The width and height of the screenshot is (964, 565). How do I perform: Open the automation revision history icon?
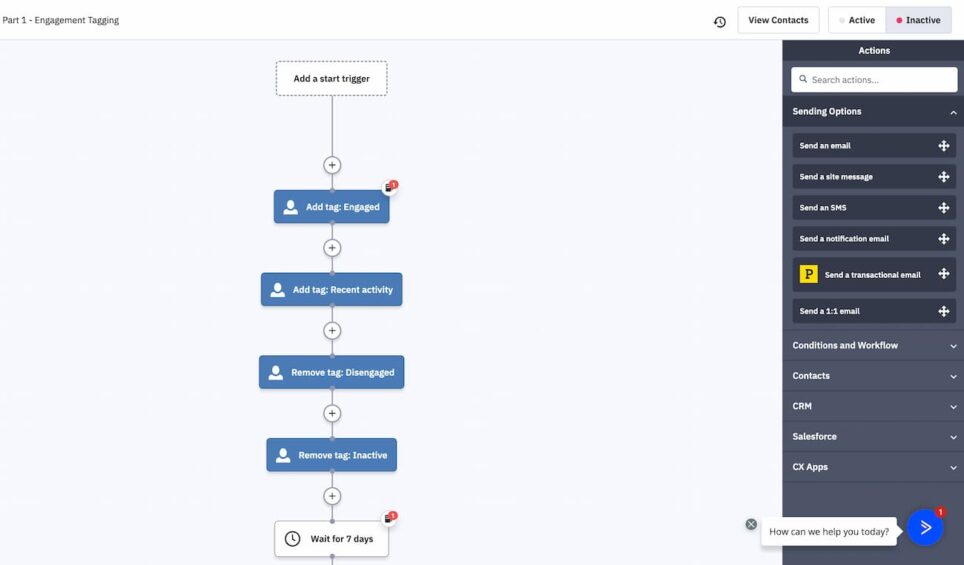[719, 21]
